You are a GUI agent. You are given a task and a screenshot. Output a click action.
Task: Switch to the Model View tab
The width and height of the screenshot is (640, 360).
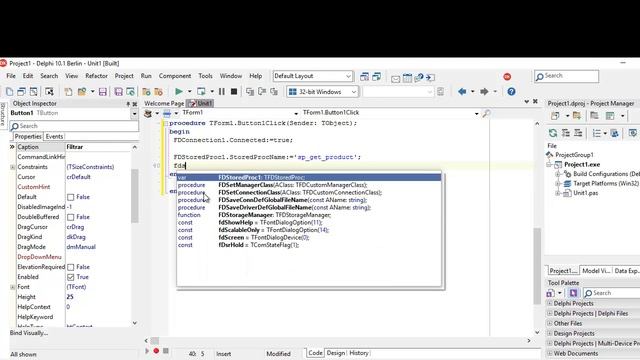coord(596,271)
